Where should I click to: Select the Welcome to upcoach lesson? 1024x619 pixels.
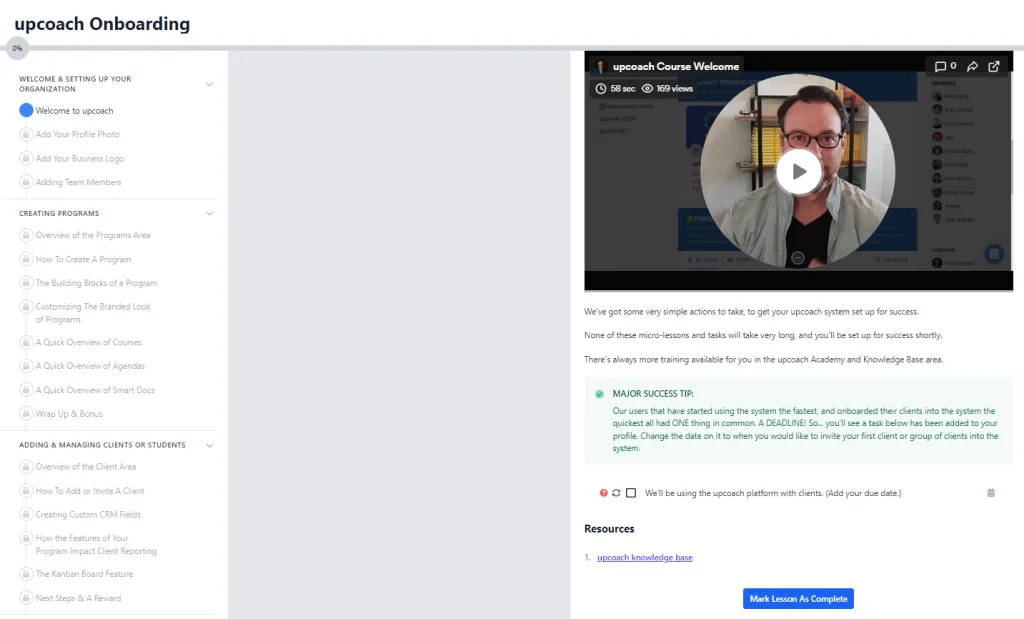coord(74,111)
